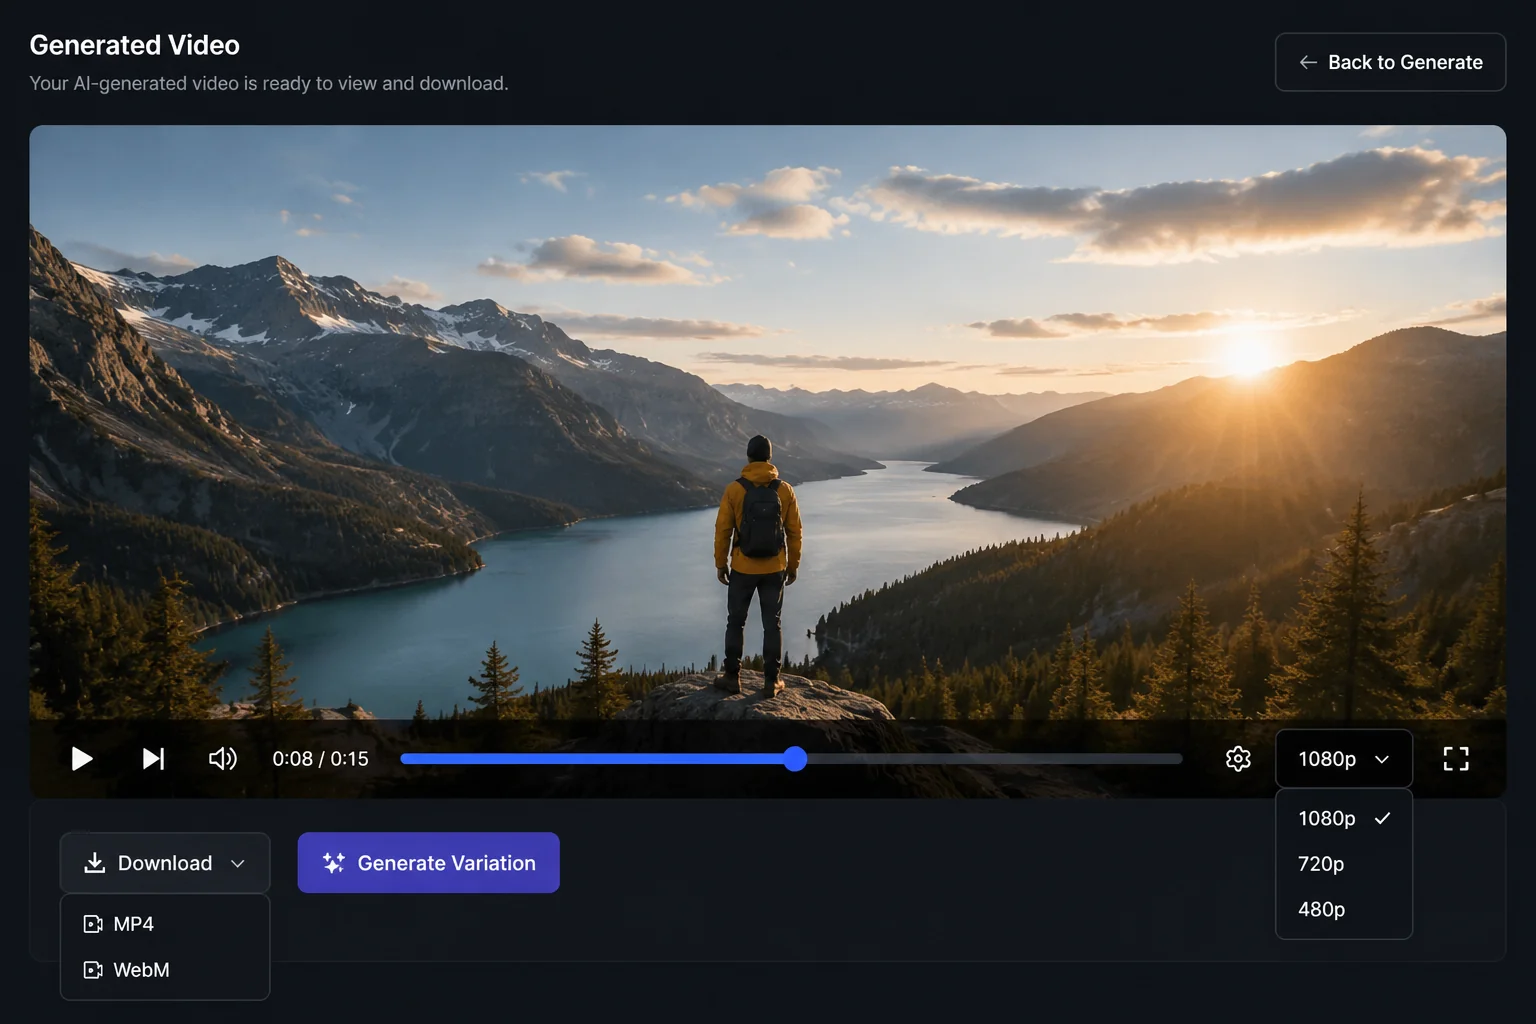The height and width of the screenshot is (1024, 1536).
Task: Click the 0:08 / 0:15 time display
Action: [x=321, y=759]
